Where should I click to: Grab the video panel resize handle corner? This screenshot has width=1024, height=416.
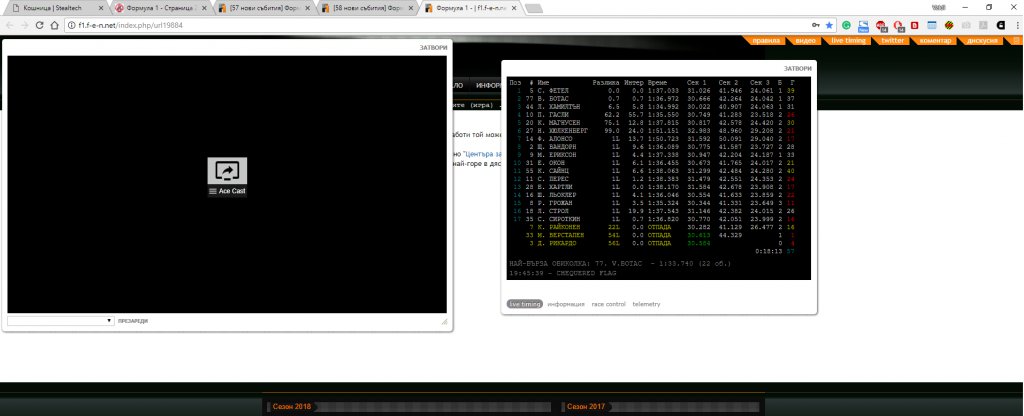pos(444,321)
